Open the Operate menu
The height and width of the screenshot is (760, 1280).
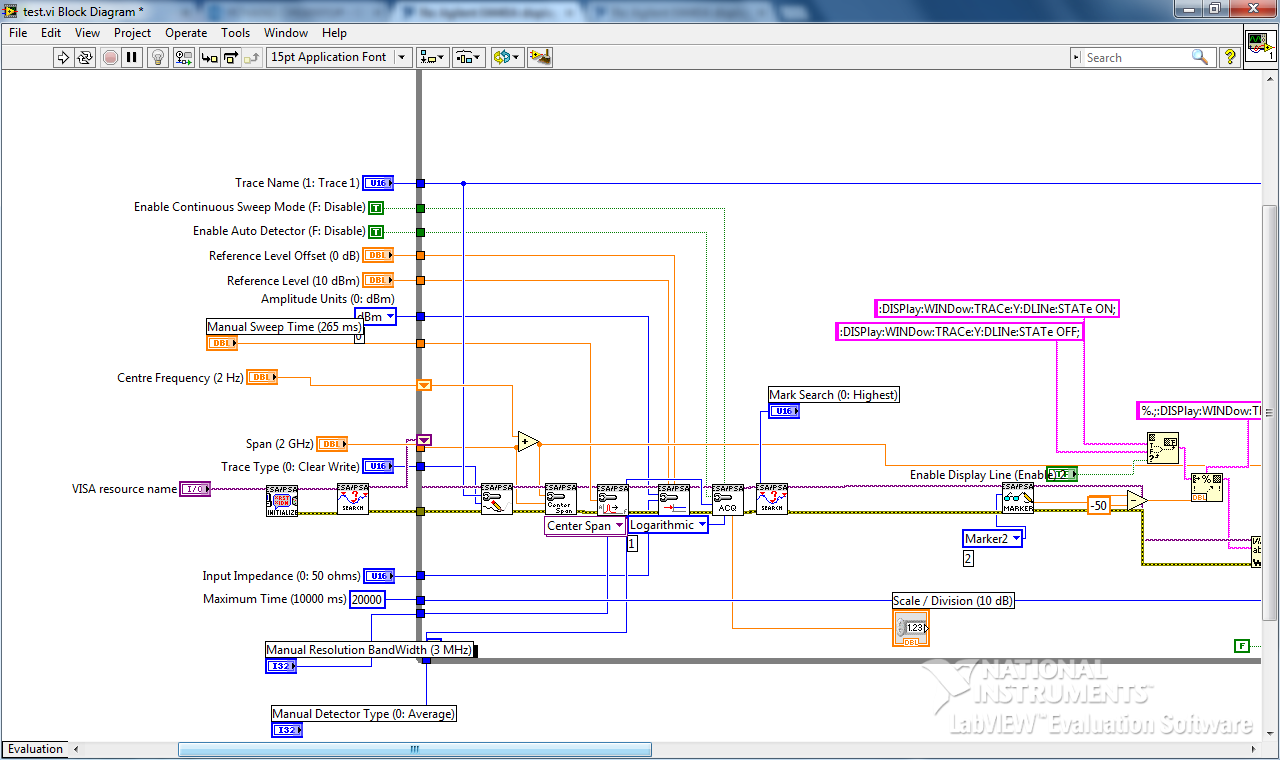click(186, 33)
